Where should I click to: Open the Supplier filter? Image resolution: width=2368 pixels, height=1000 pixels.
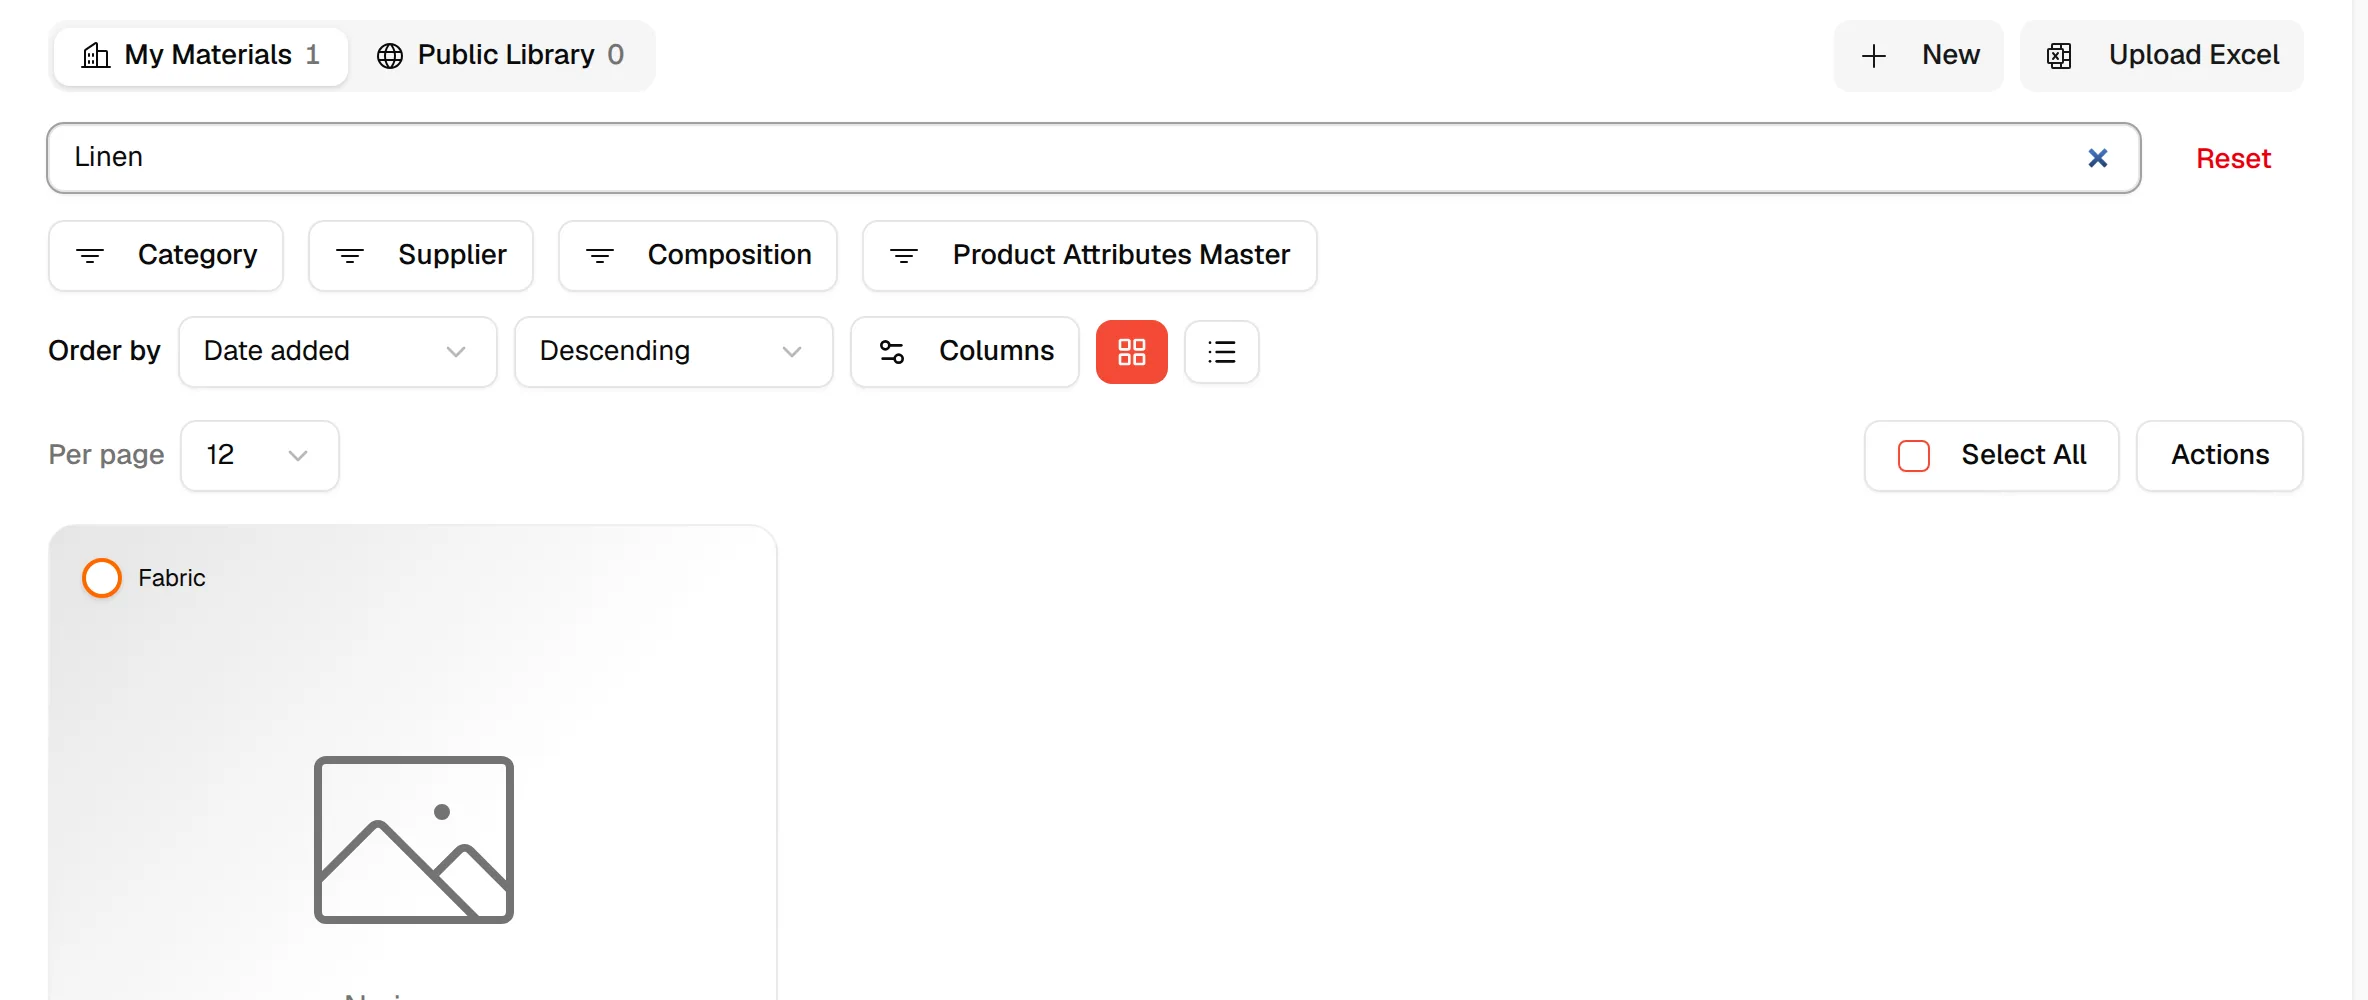(421, 255)
